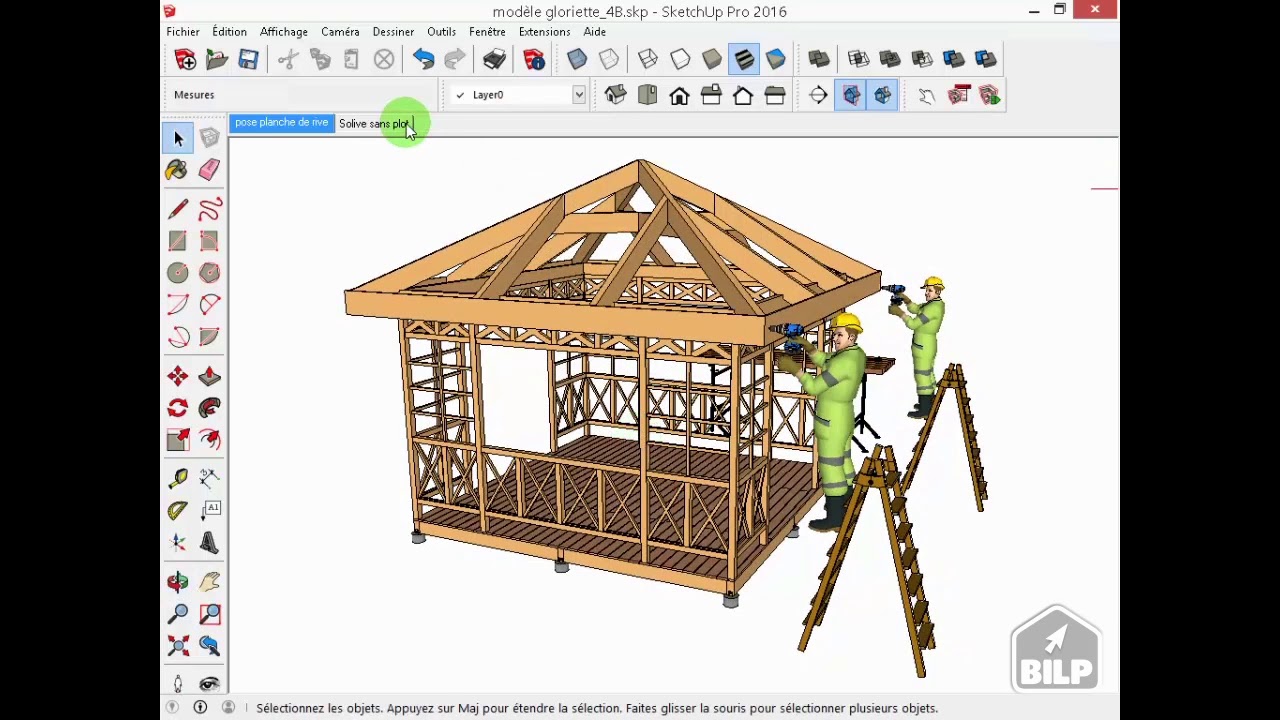Open the Fichier menu

coord(183,32)
